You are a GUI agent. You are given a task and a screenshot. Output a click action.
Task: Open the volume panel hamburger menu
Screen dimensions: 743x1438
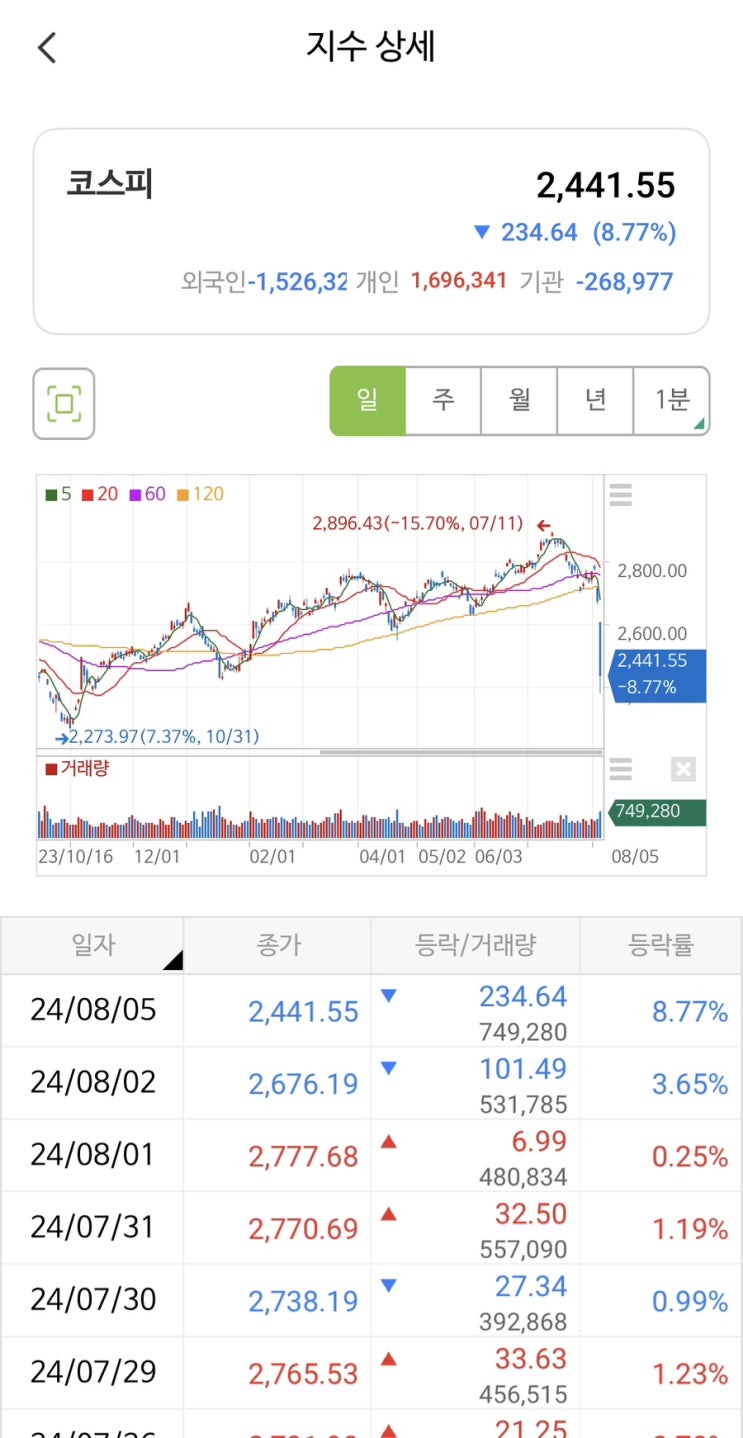[x=621, y=769]
